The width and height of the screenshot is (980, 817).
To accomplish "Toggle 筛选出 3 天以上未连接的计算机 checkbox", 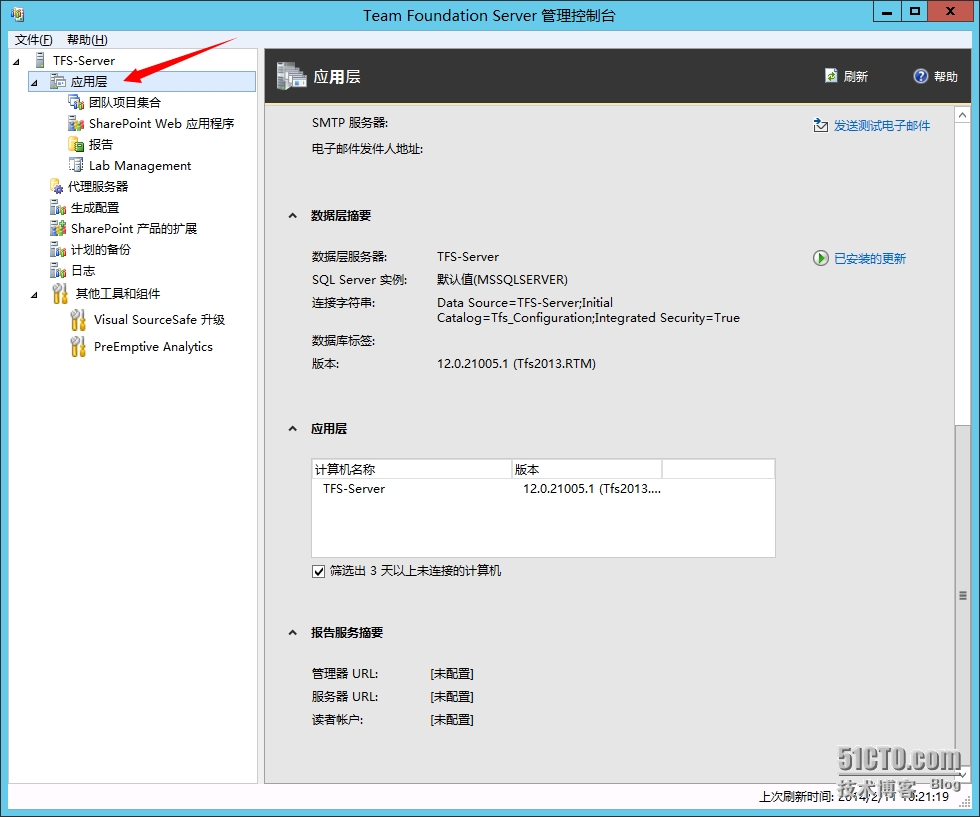I will 318,571.
